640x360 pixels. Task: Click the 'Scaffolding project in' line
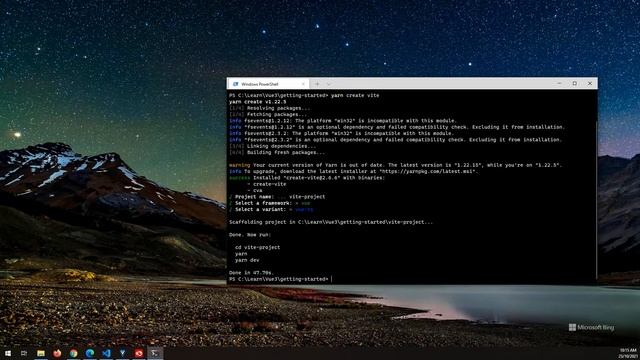(x=331, y=222)
